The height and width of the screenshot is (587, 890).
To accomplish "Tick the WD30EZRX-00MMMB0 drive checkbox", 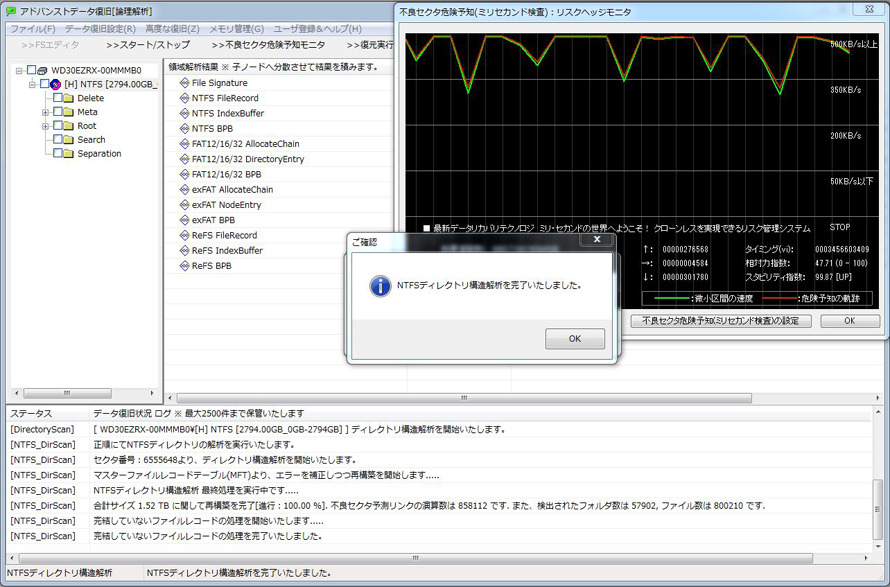I will [x=32, y=70].
